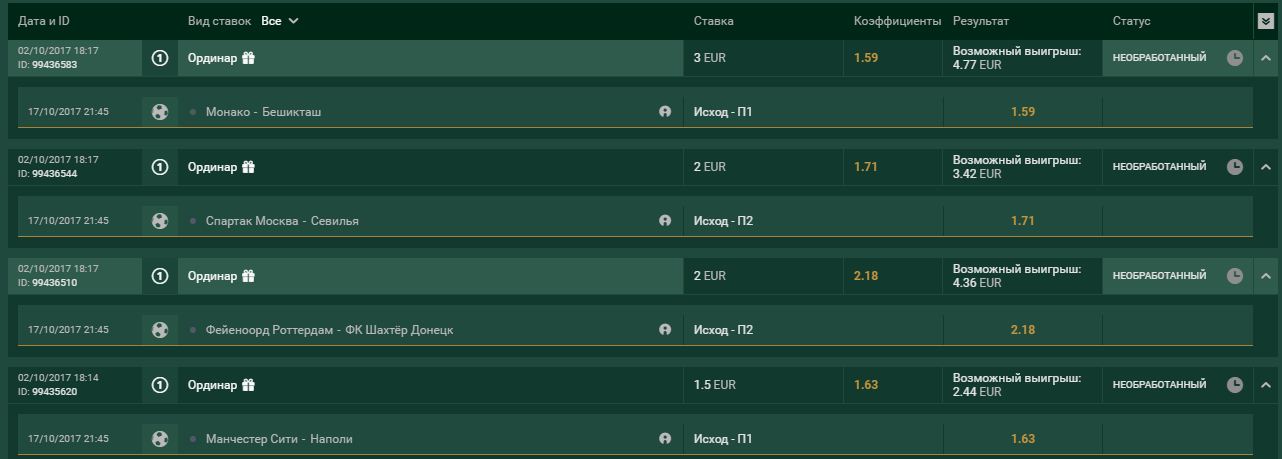The image size is (1282, 459).
Task: Click the Ординар row for bet 99436544
Action: pyautogui.click(x=212, y=167)
